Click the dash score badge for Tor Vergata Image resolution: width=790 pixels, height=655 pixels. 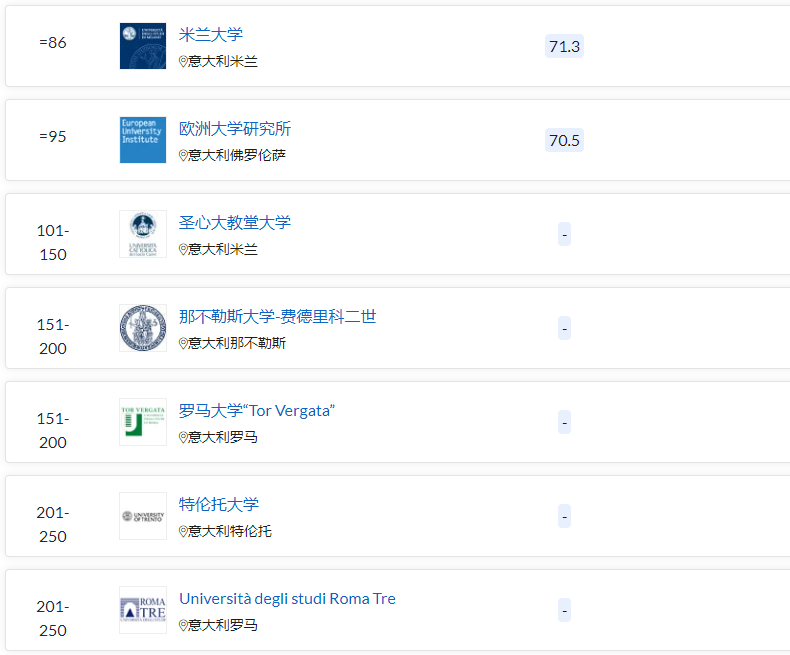pyautogui.click(x=564, y=422)
